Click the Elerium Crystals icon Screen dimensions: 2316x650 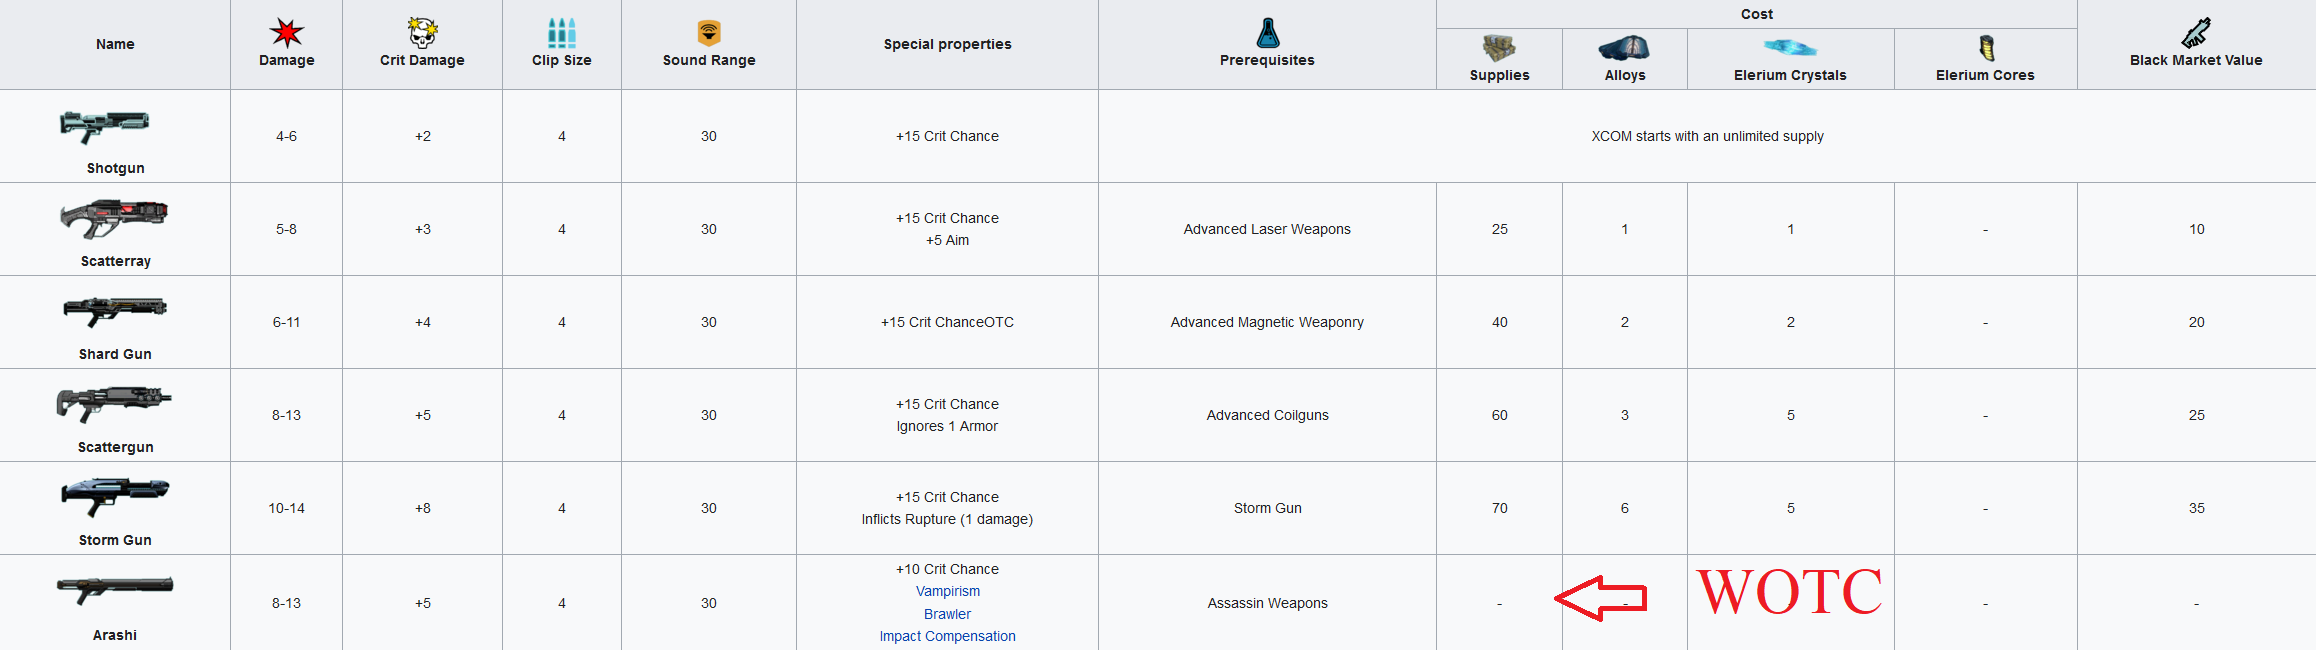tap(1790, 48)
